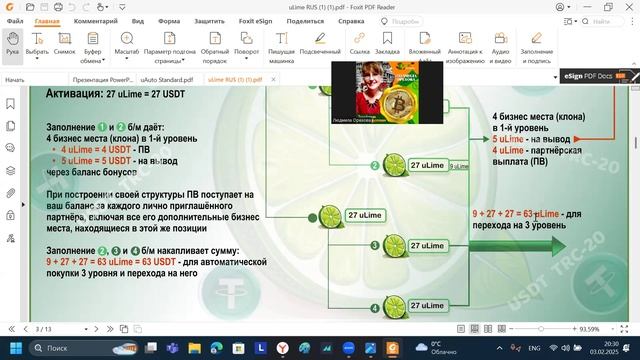Image resolution: width=640 pixels, height=360 pixels.
Task: Go to previous page arrow in status bar
Action: (25, 329)
